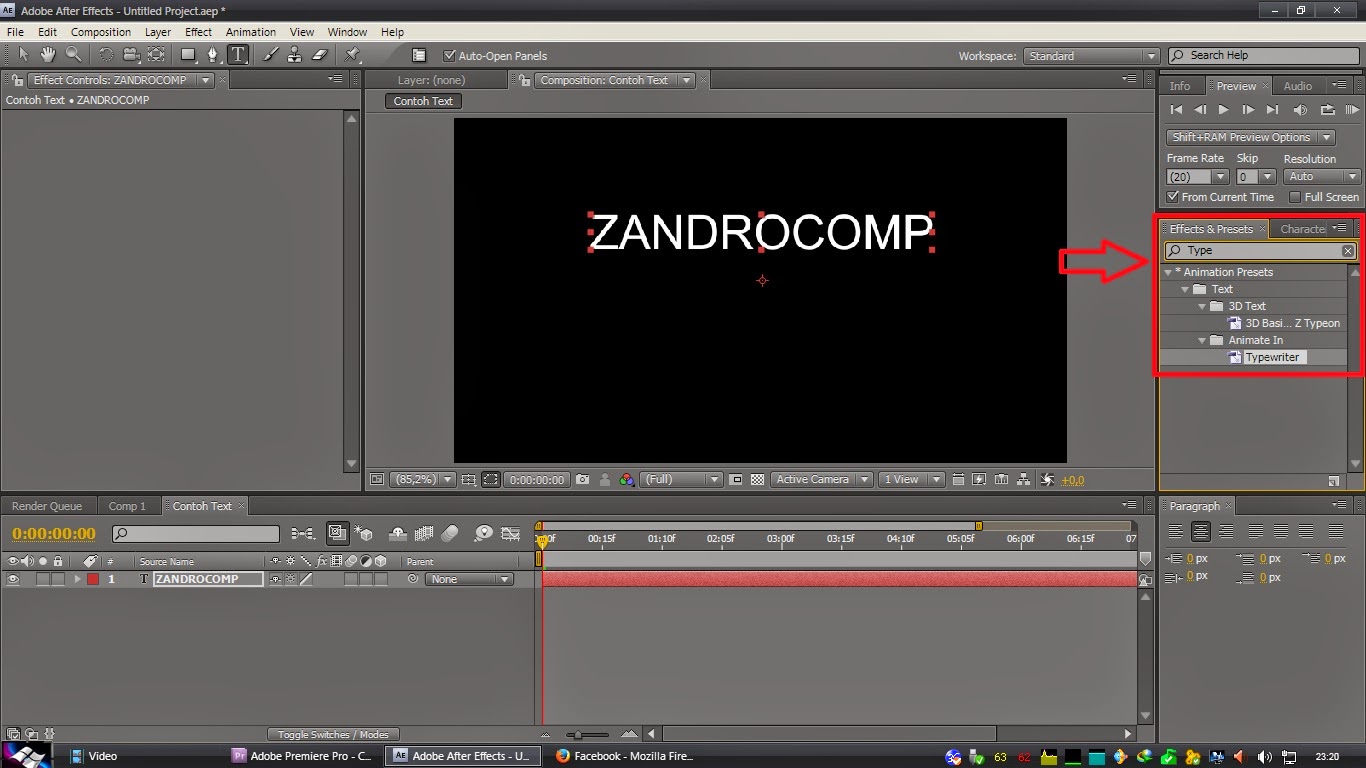Click the timeline layer search field
Screen dimensions: 1366x768
point(196,534)
